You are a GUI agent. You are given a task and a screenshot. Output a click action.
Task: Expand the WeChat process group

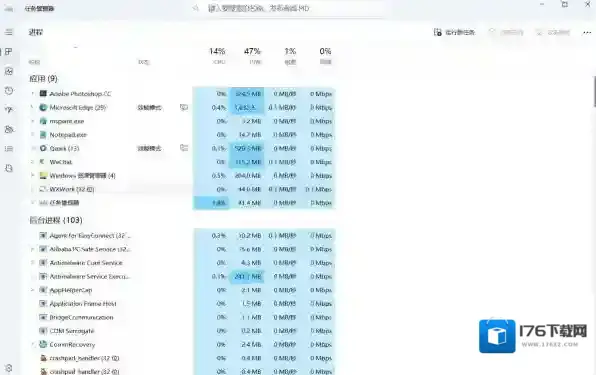coord(33,162)
